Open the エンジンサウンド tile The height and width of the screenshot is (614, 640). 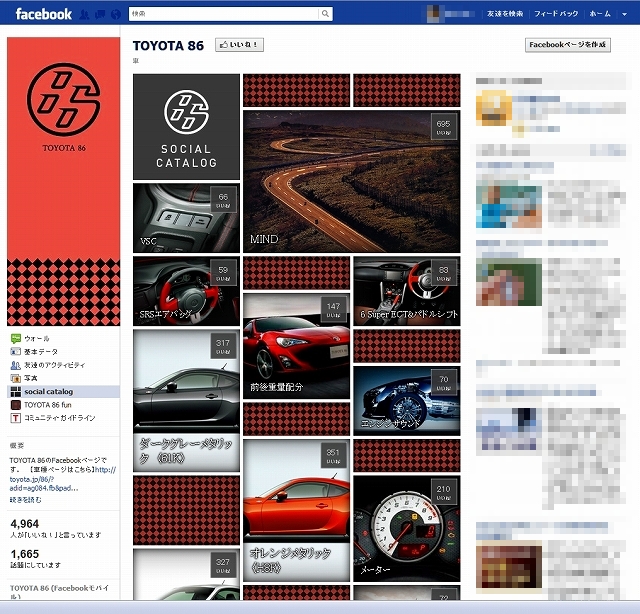tap(407, 400)
